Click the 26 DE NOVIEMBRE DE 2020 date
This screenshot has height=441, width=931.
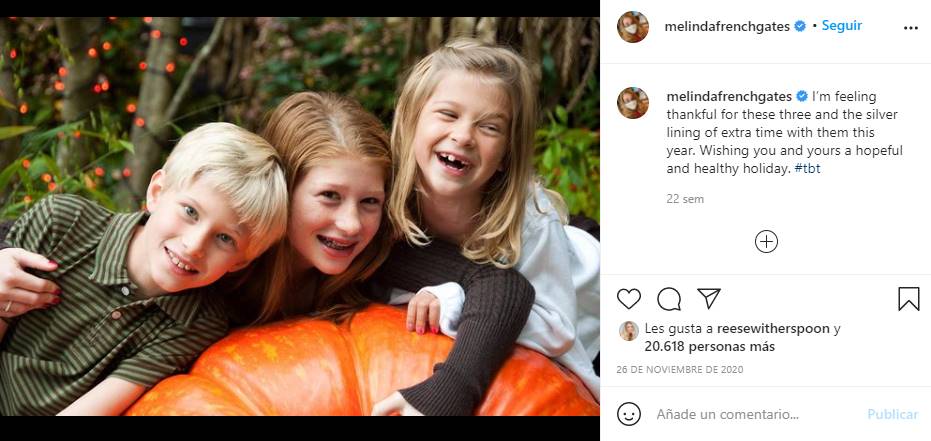pyautogui.click(x=679, y=370)
